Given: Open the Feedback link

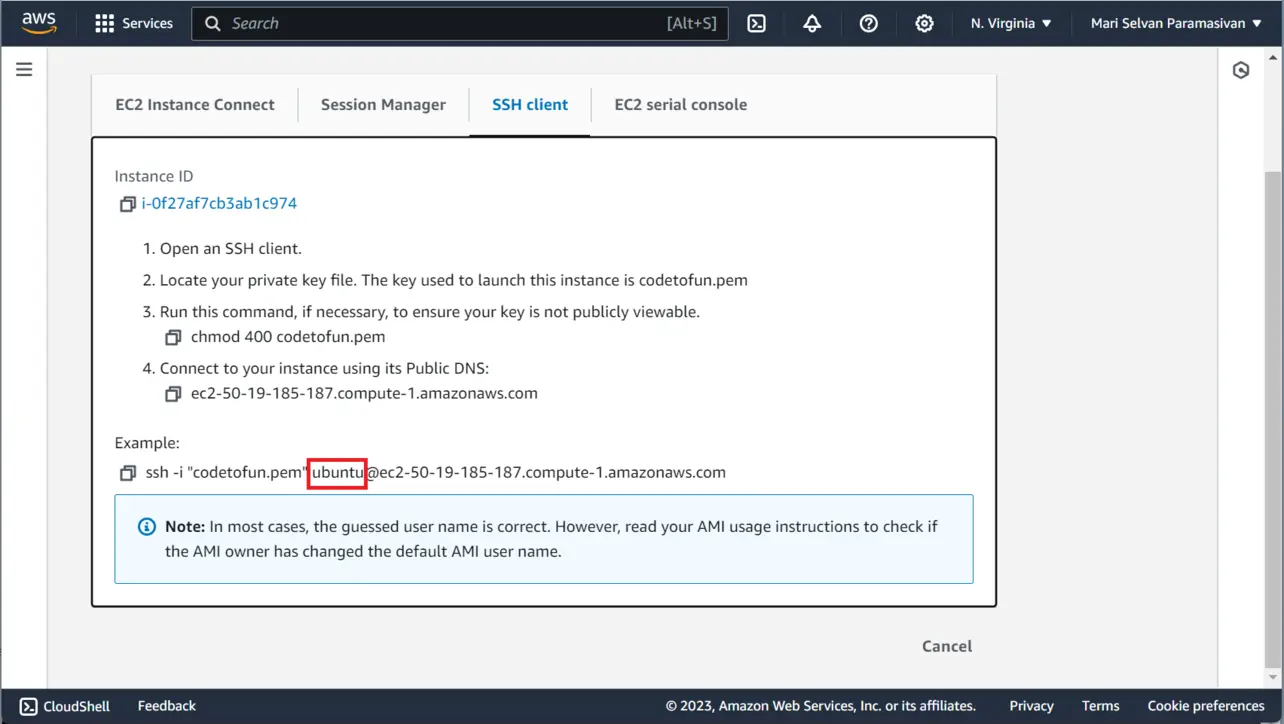Looking at the screenshot, I should (x=167, y=706).
